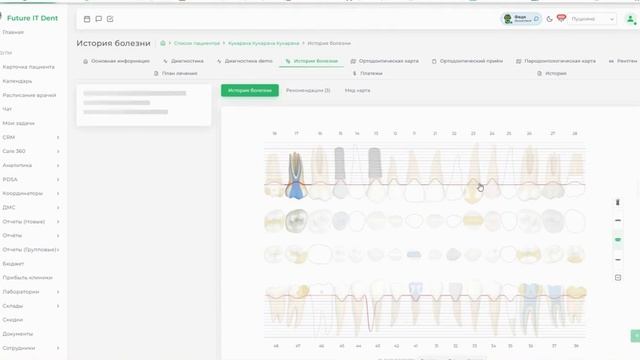Select occlusal view of tooth 17 in second row

pyautogui.click(x=296, y=221)
